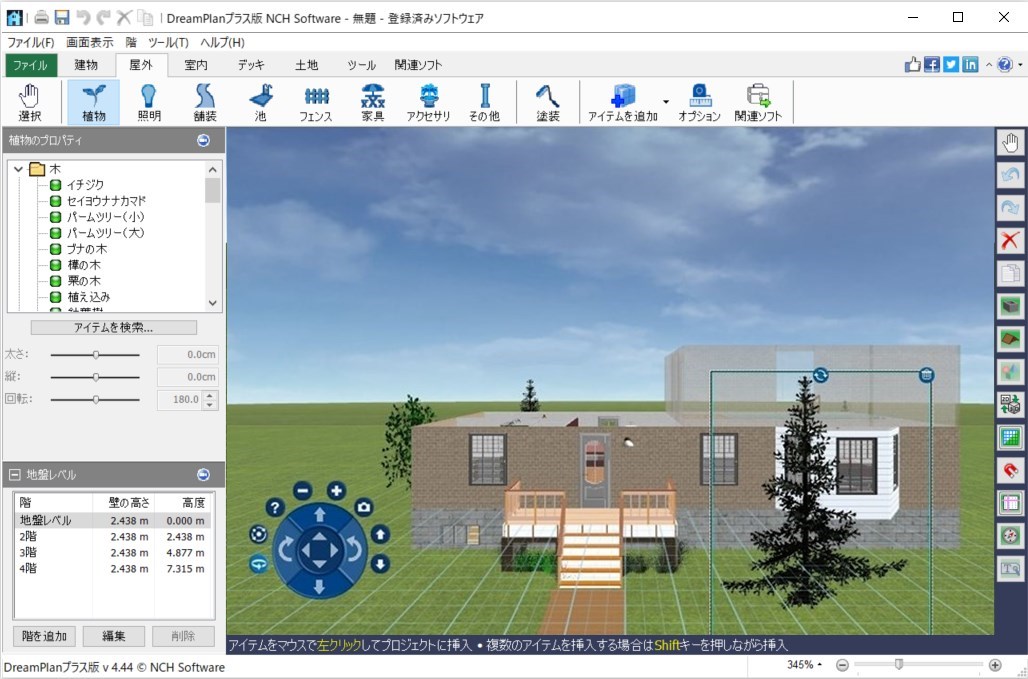Click the compass icon in right sidebar
Screen dimensions: 1028x679
1010,535
